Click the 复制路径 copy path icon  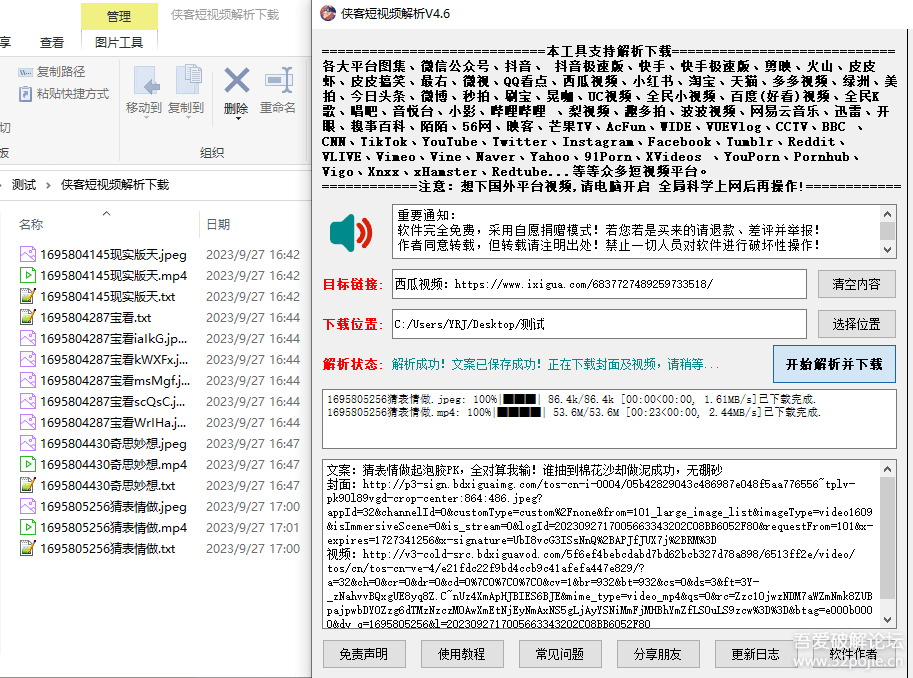[25, 72]
